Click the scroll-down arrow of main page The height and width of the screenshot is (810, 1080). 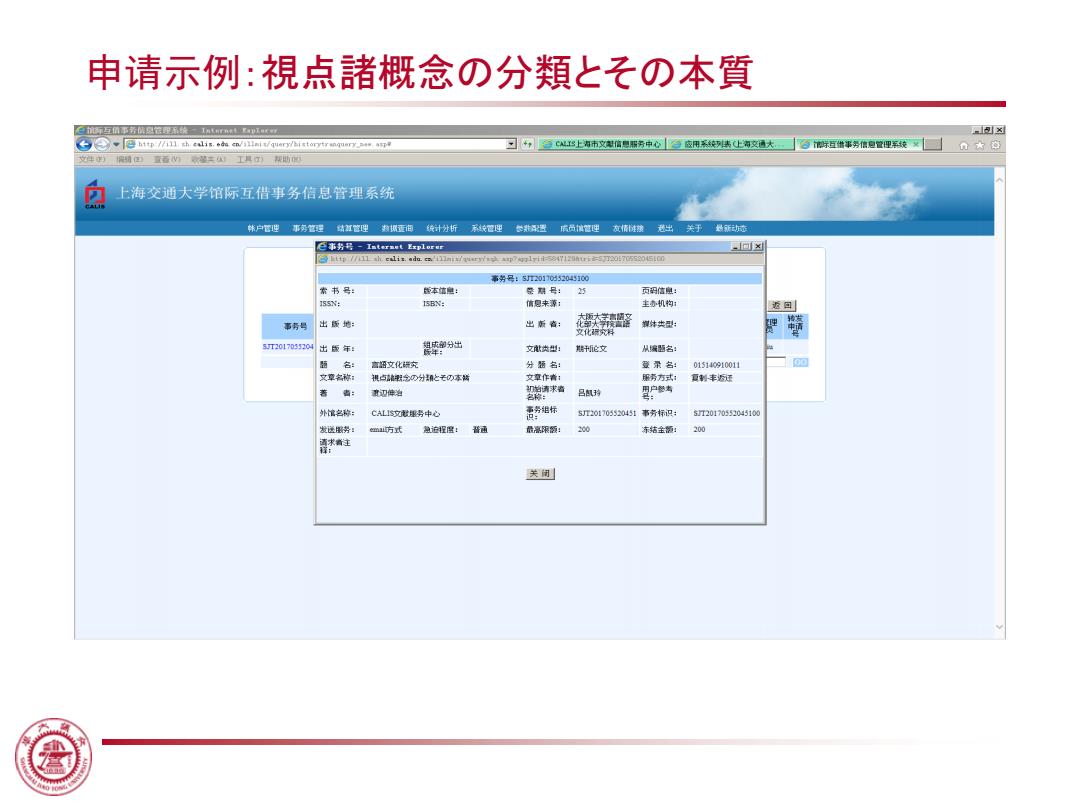click(999, 627)
